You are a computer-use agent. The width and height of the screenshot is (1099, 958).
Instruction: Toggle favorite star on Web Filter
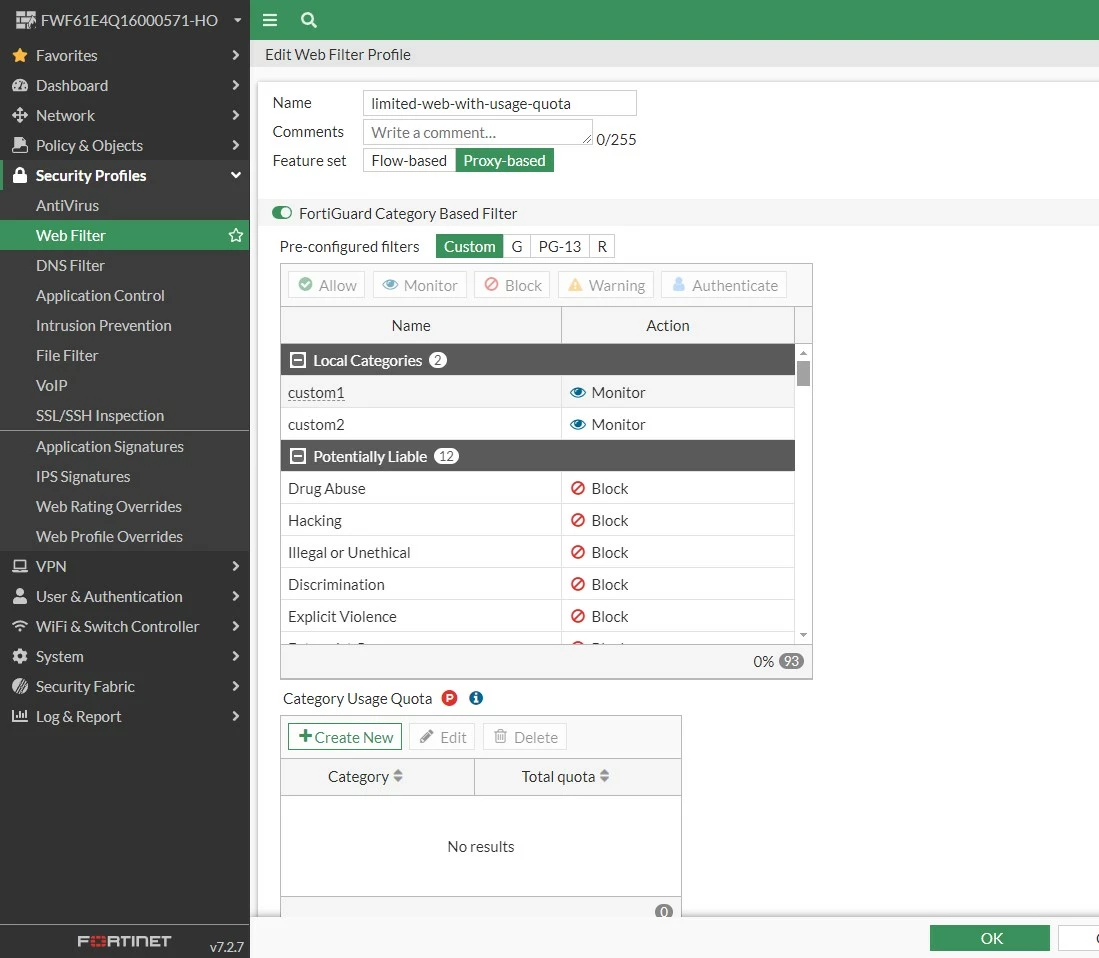(236, 235)
